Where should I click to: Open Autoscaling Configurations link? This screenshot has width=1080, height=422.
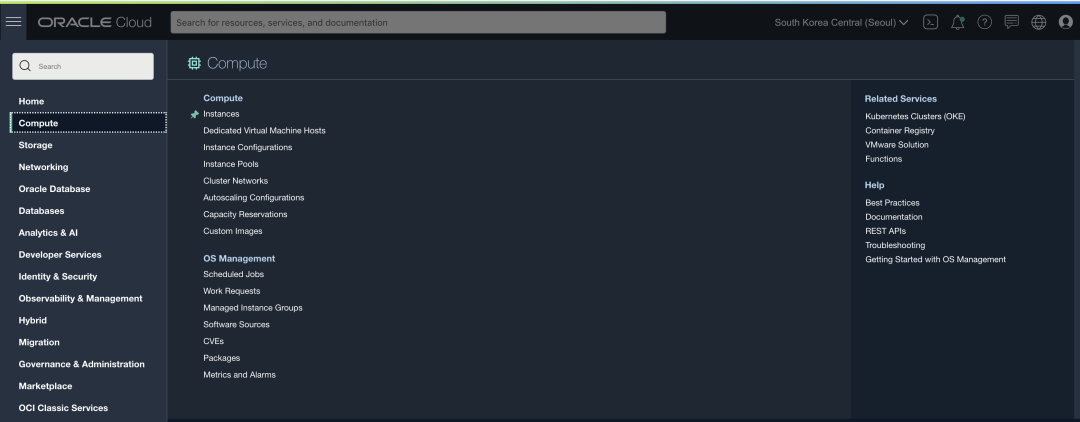click(253, 198)
